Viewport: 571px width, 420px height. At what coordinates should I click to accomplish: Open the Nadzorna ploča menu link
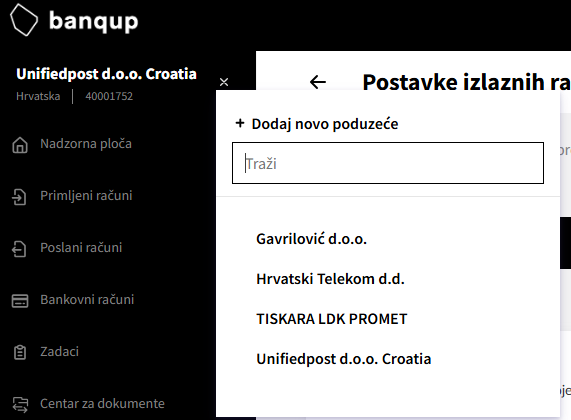point(86,144)
